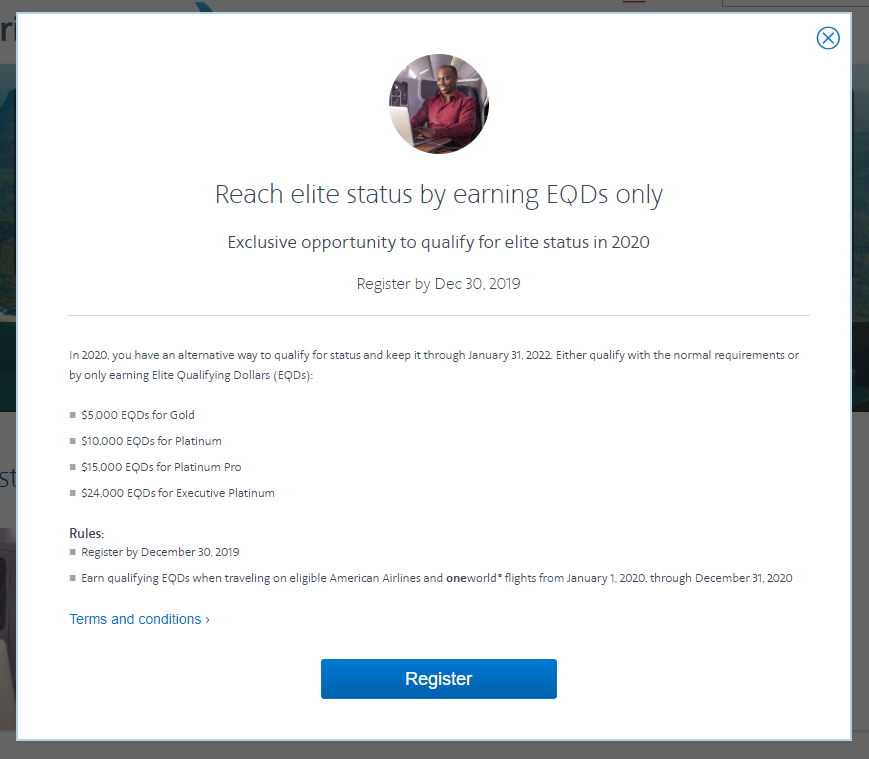The height and width of the screenshot is (759, 869).
Task: Close the elite status popup
Action: click(x=828, y=38)
